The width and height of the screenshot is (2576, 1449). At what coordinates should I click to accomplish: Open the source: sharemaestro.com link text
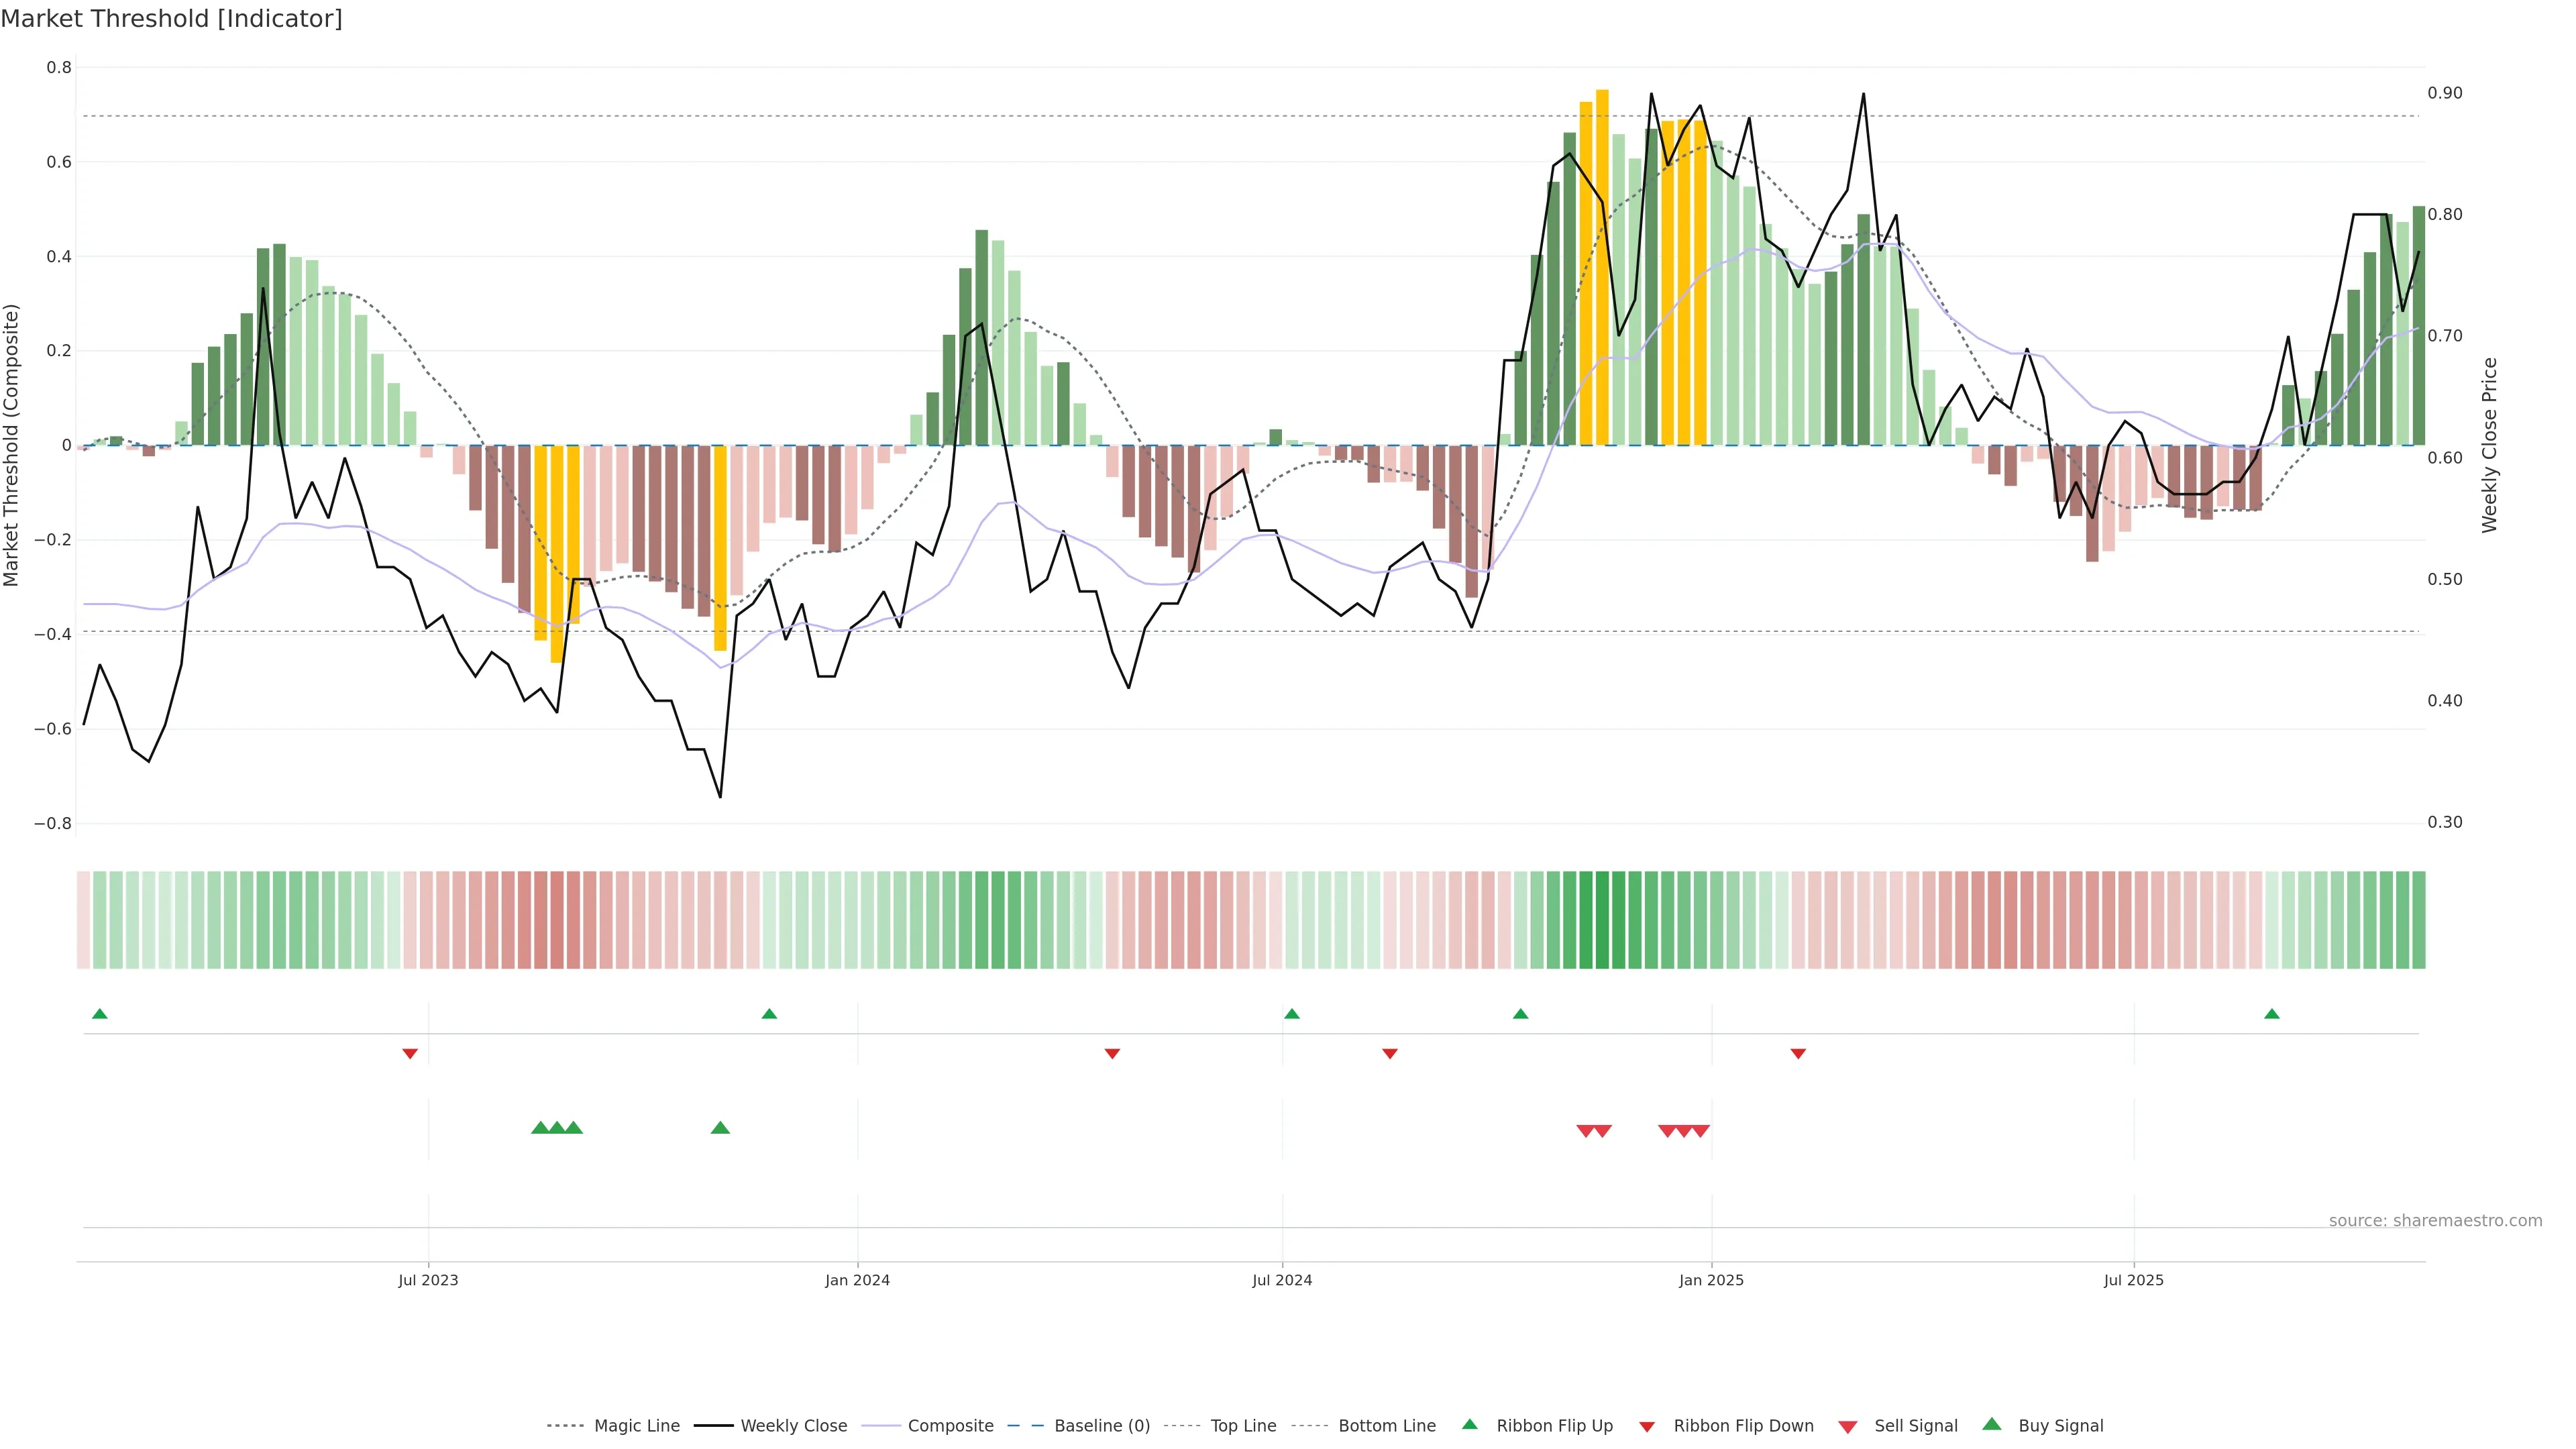2435,1221
